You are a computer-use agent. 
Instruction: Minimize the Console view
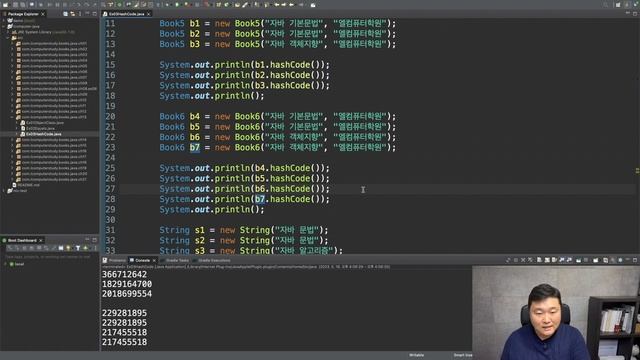pyautogui.click(x=627, y=260)
